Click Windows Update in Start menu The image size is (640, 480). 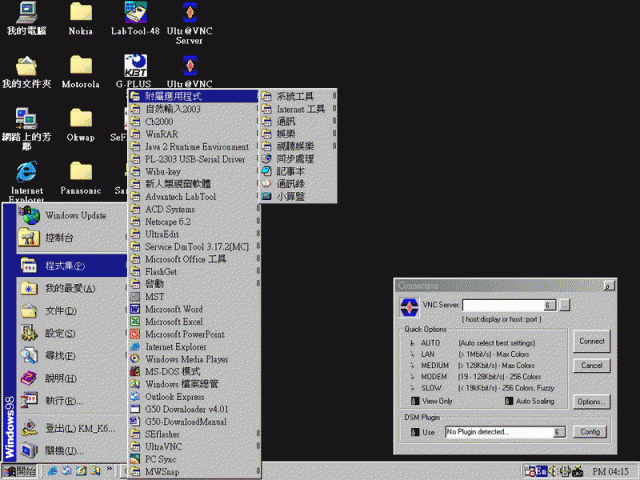[72, 216]
